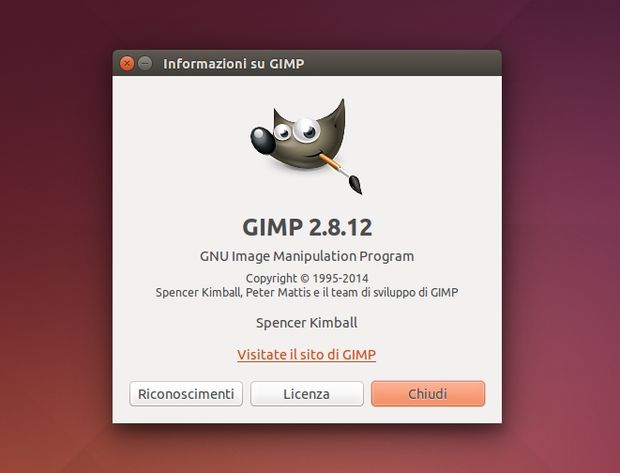
Task: Click the Informazioni su GIMP title bar
Action: click(307, 63)
